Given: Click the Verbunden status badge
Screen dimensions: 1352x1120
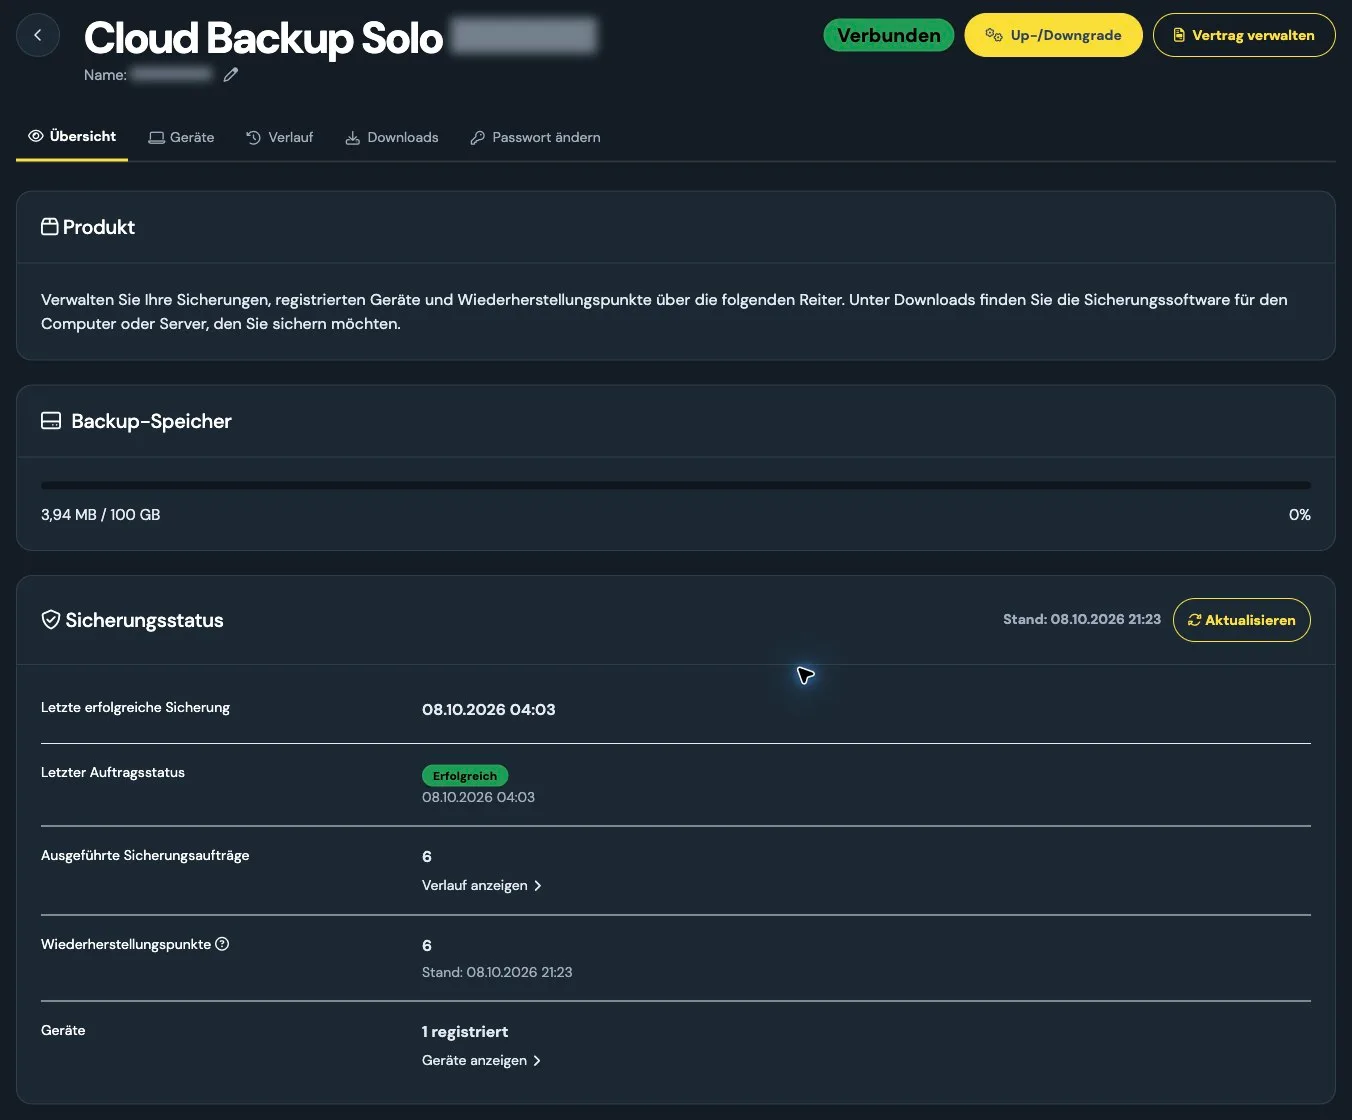Looking at the screenshot, I should [888, 35].
